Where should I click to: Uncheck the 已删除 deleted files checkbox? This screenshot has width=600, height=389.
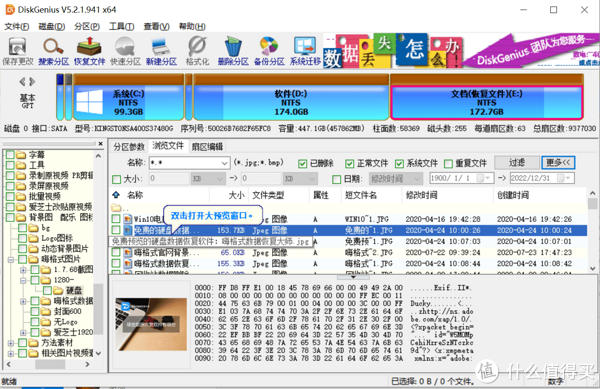[302, 164]
